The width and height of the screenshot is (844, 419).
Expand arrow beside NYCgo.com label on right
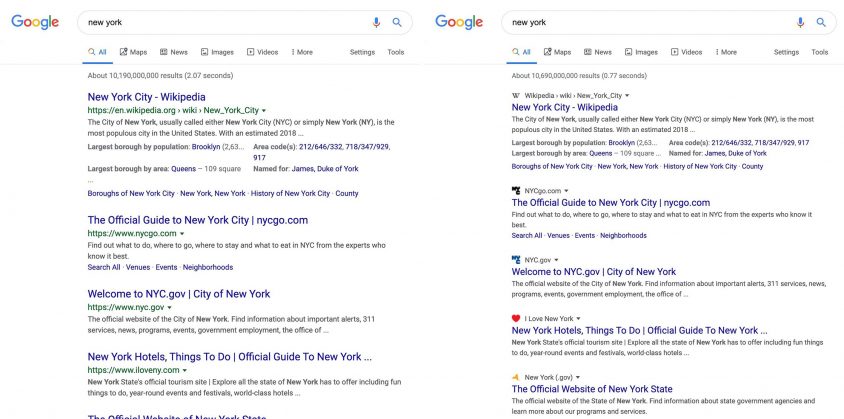[566, 191]
